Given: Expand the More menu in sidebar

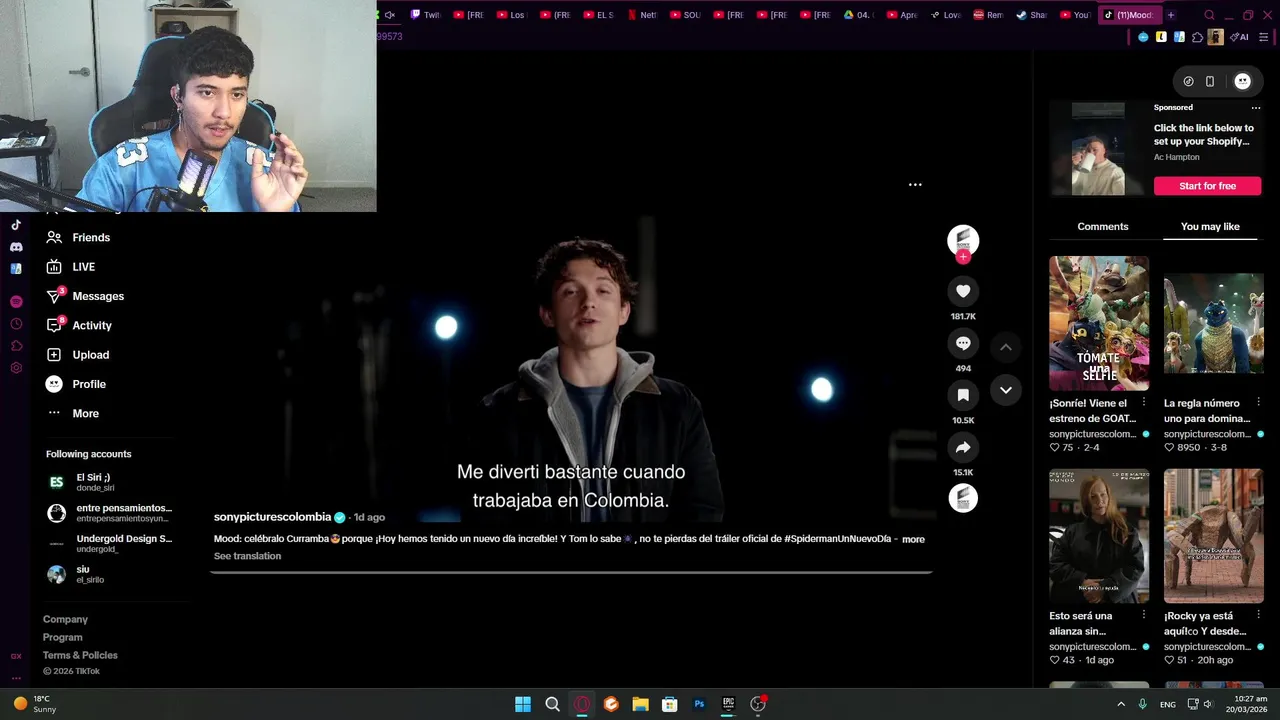Looking at the screenshot, I should pos(73,413).
